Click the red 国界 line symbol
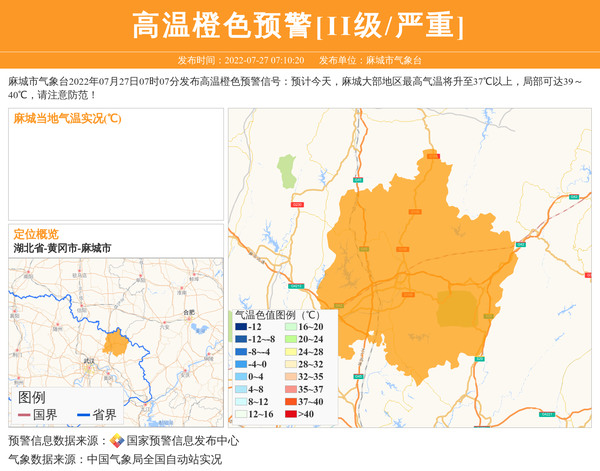 24,415
